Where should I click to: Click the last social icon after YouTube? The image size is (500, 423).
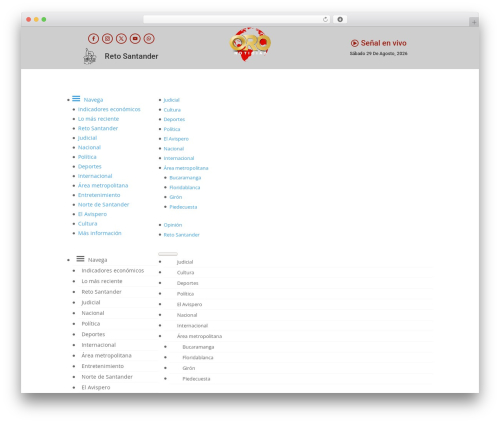click(x=149, y=39)
